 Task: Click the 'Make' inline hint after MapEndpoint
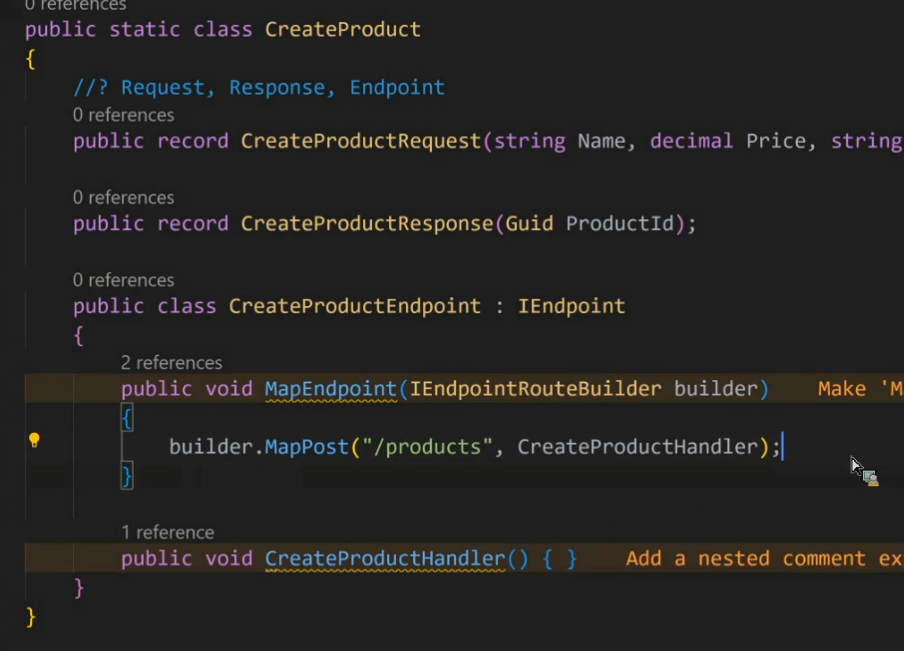tap(860, 389)
